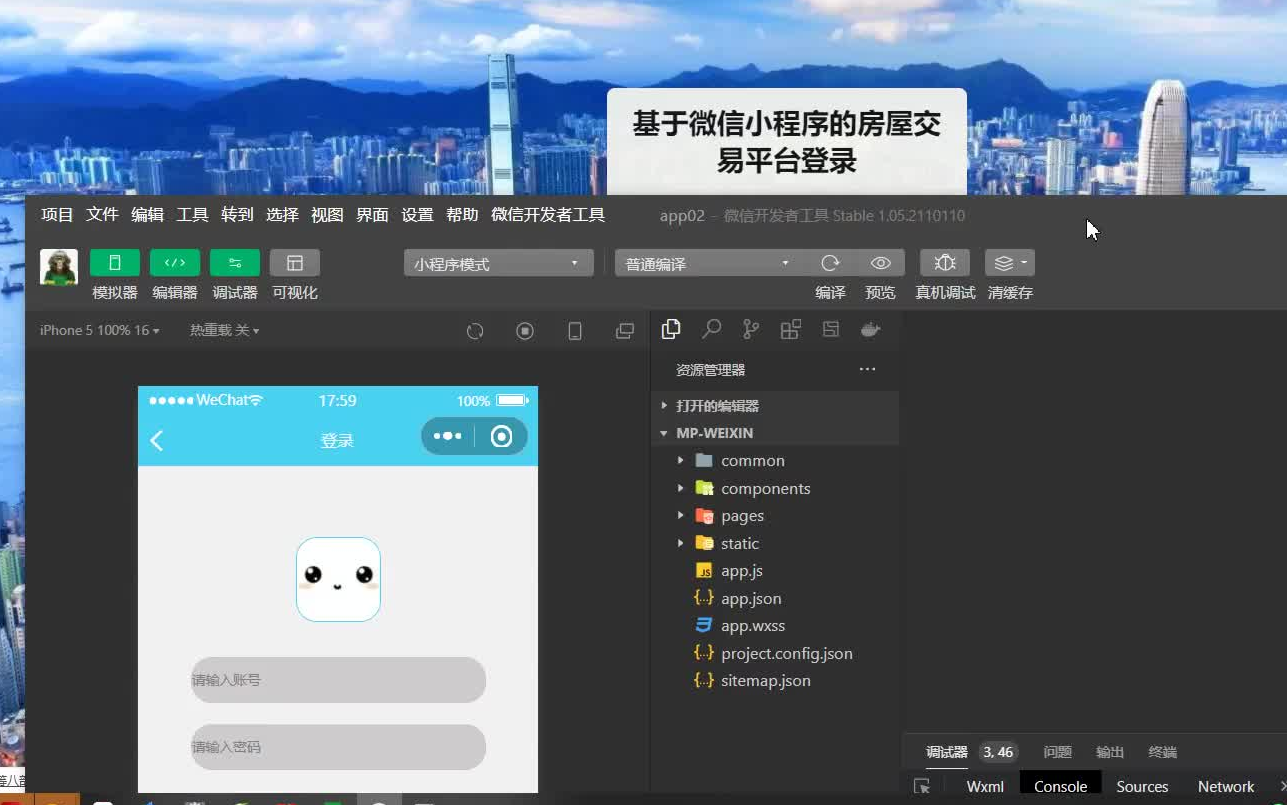Click the 可视化 visualization icon
Image resolution: width=1287 pixels, height=805 pixels.
294,262
